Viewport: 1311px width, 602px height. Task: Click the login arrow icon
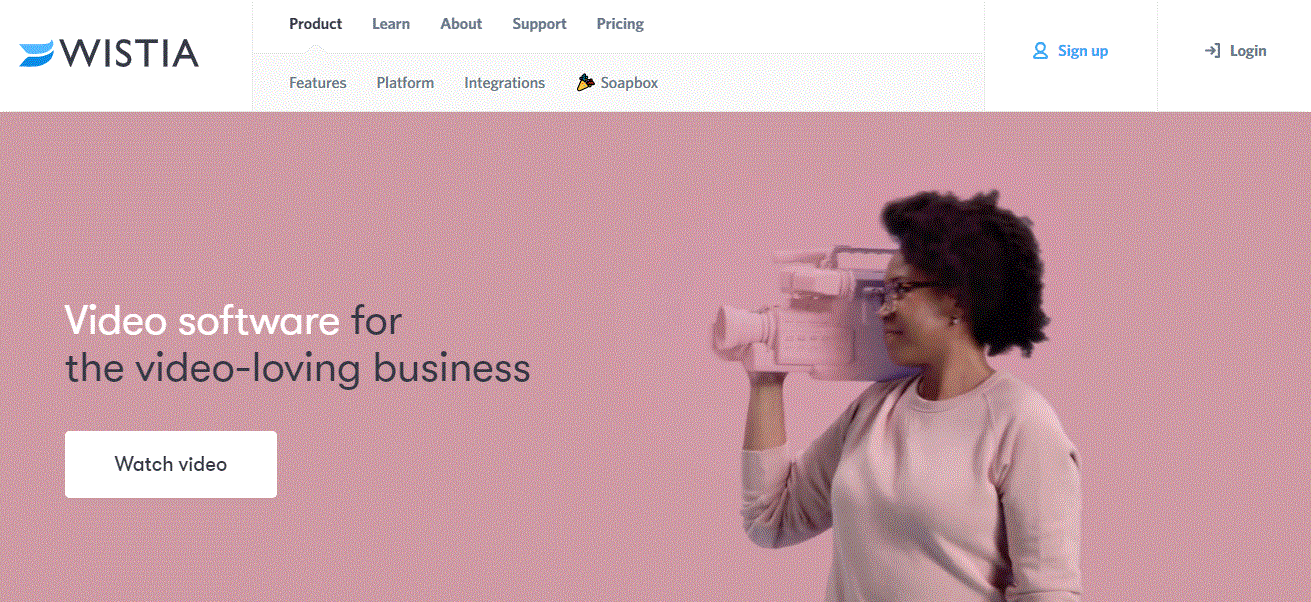(1212, 51)
